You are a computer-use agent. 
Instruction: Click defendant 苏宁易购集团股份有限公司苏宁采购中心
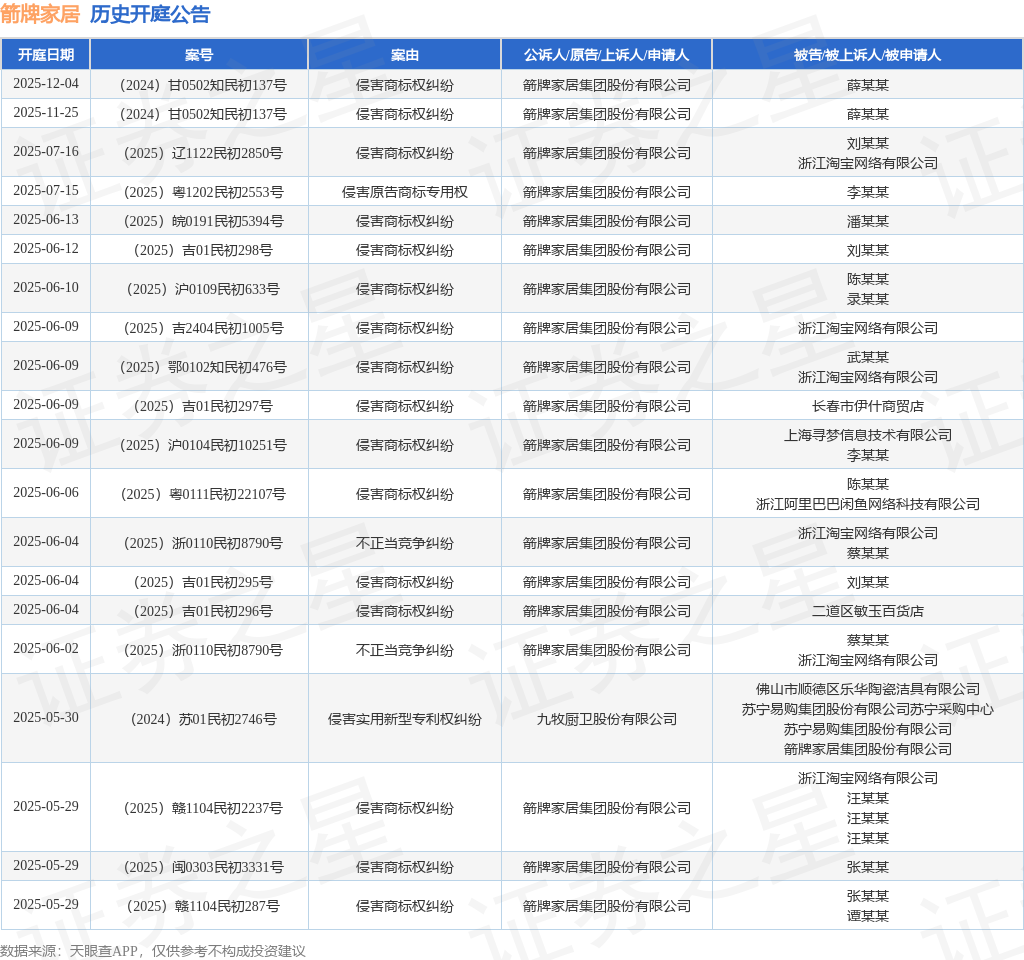(x=867, y=709)
